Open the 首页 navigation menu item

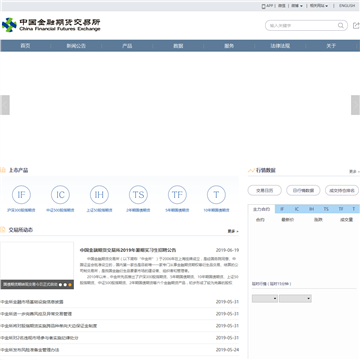tap(25, 46)
